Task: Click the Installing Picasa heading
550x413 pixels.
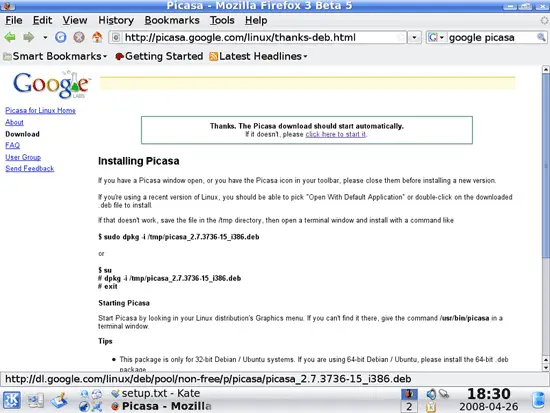Action: tap(139, 161)
